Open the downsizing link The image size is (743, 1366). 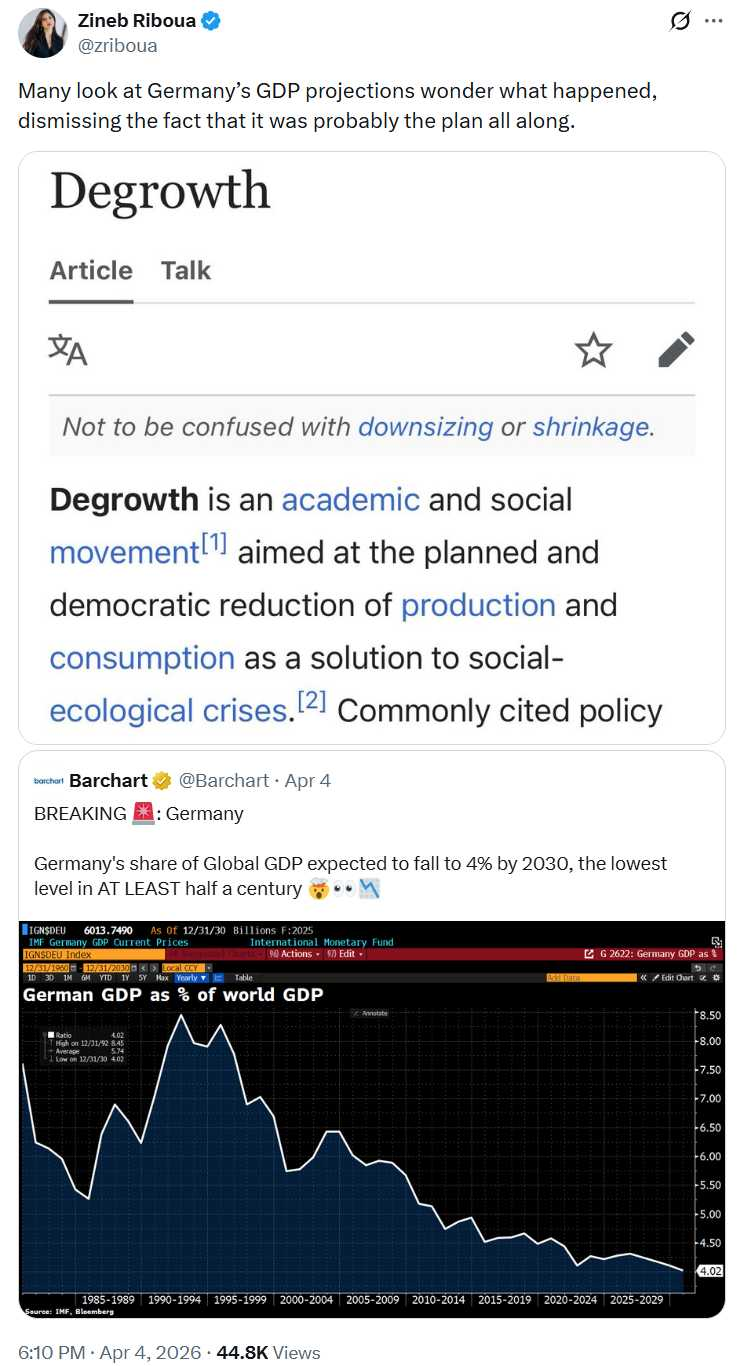[425, 427]
